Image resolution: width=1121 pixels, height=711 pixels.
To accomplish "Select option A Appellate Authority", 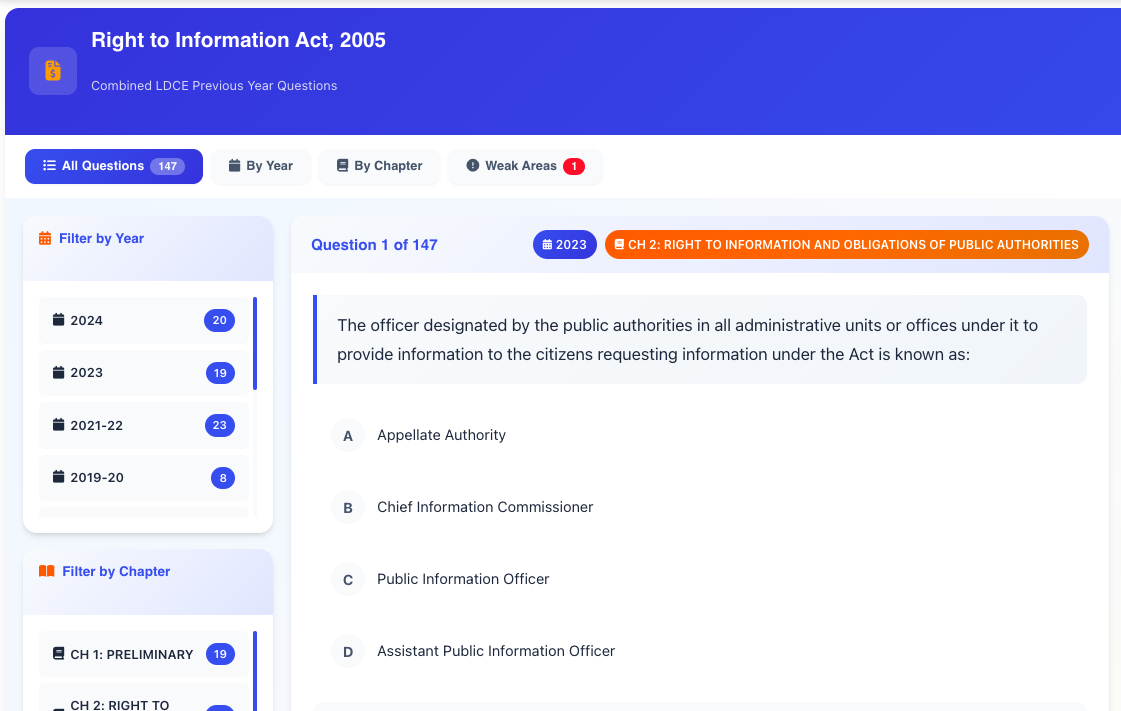I will [441, 435].
